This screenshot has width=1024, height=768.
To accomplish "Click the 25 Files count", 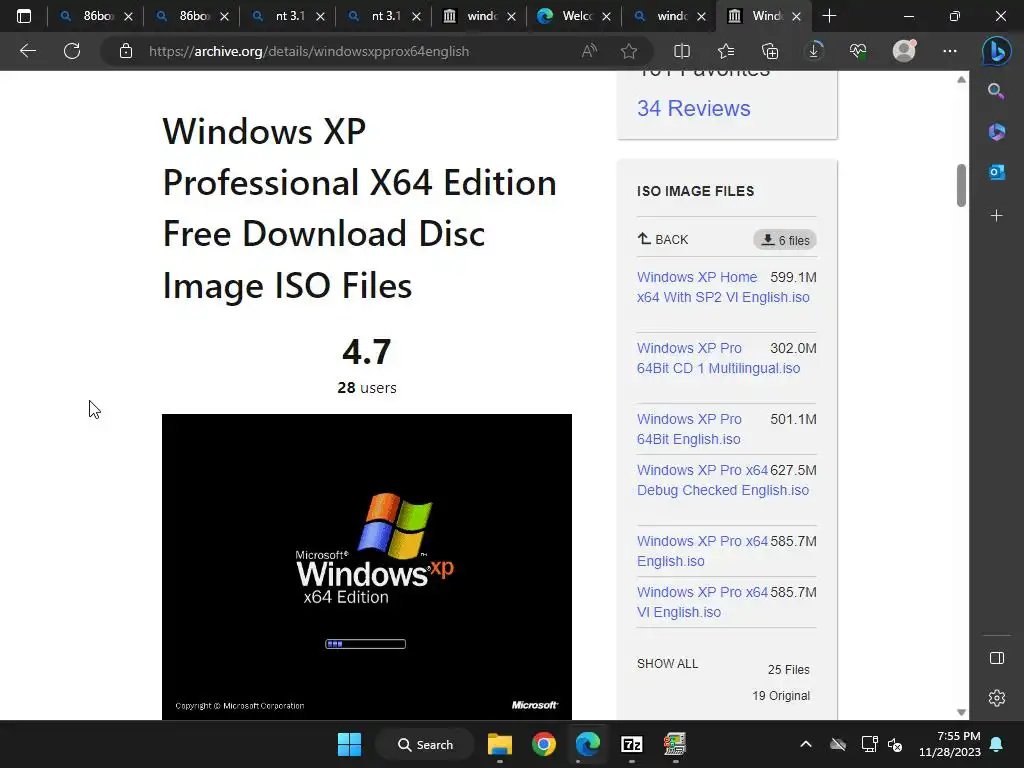I will click(x=788, y=669).
